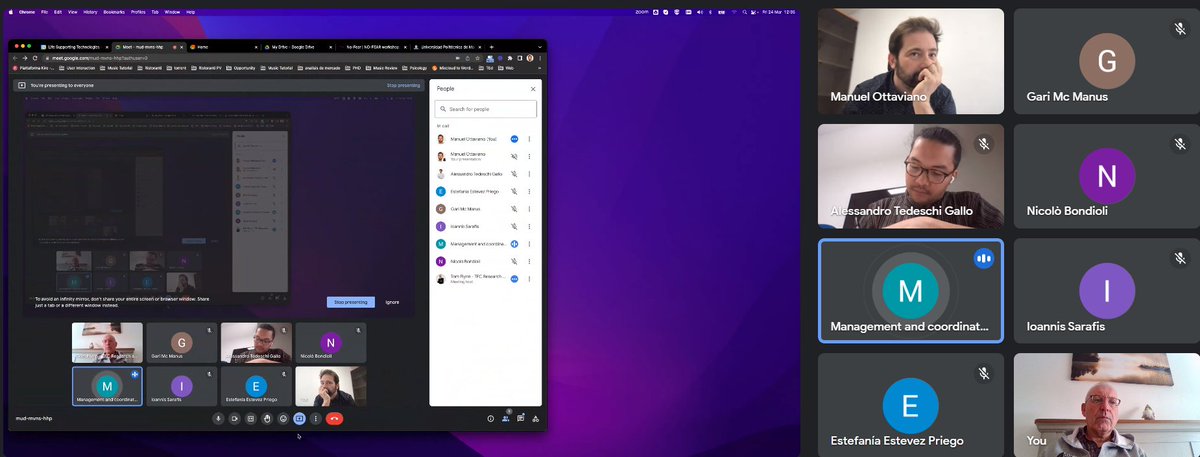The width and height of the screenshot is (1200, 457).
Task: Open options menu for Management and coordination
Action: pos(529,244)
